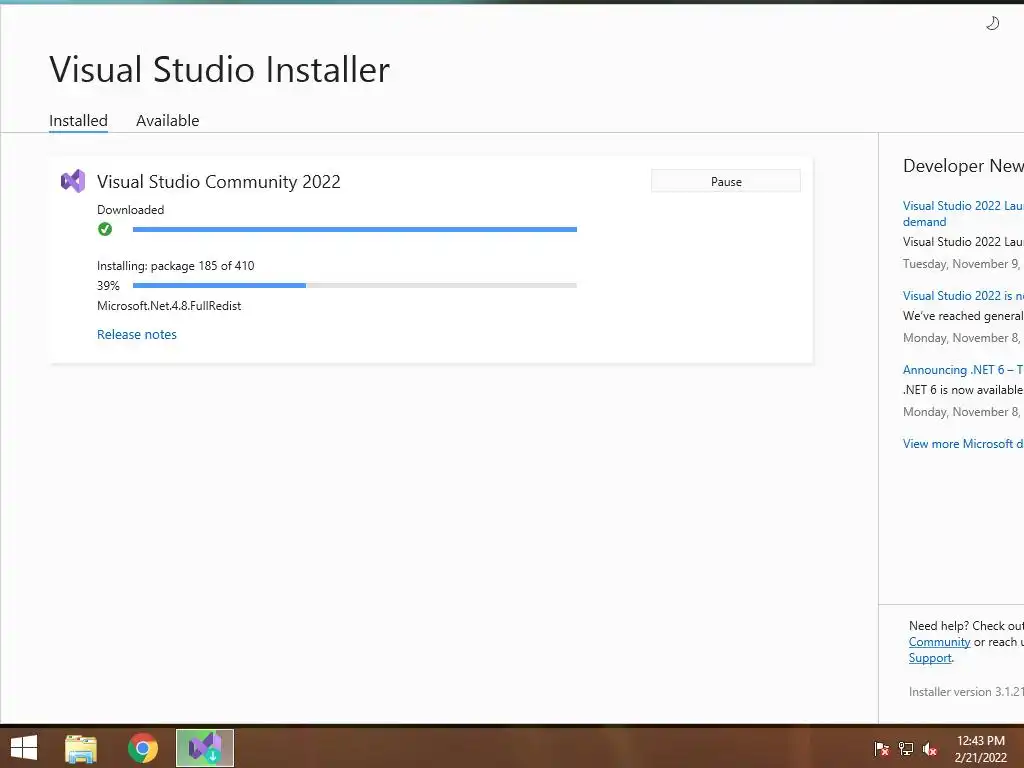Click the network status tray icon

(906, 748)
